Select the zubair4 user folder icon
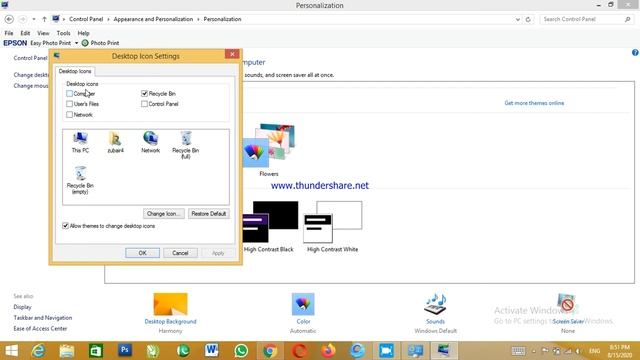Viewport: 640px width, 360px height. (116, 142)
